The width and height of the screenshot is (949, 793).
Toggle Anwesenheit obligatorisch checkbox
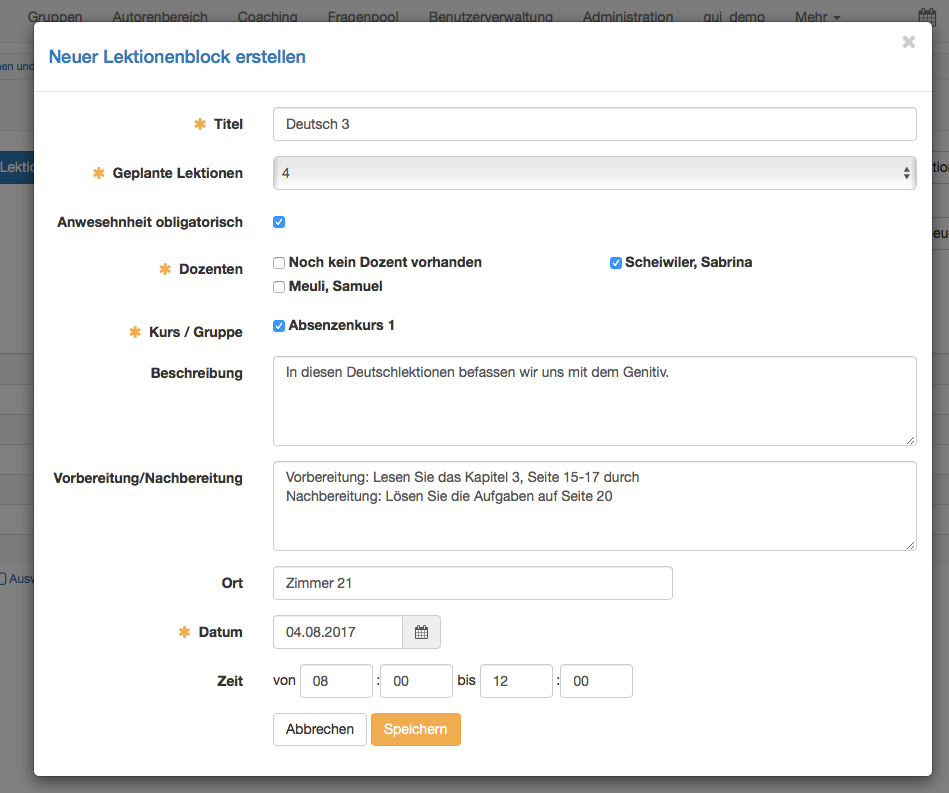[279, 222]
